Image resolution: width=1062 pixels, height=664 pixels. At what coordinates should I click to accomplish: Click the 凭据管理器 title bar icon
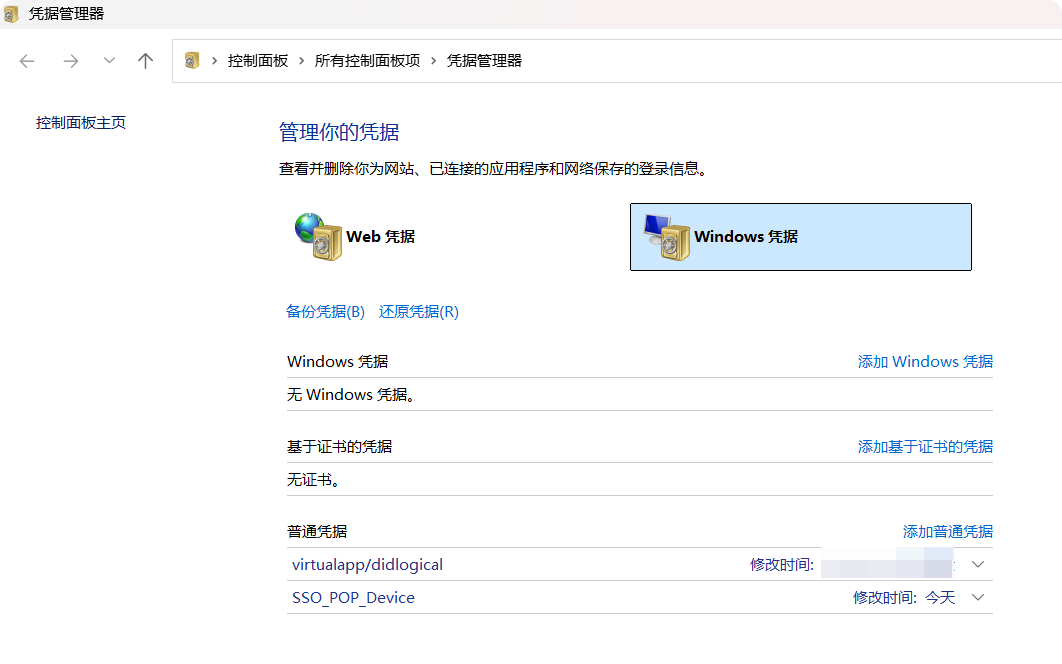click(12, 14)
